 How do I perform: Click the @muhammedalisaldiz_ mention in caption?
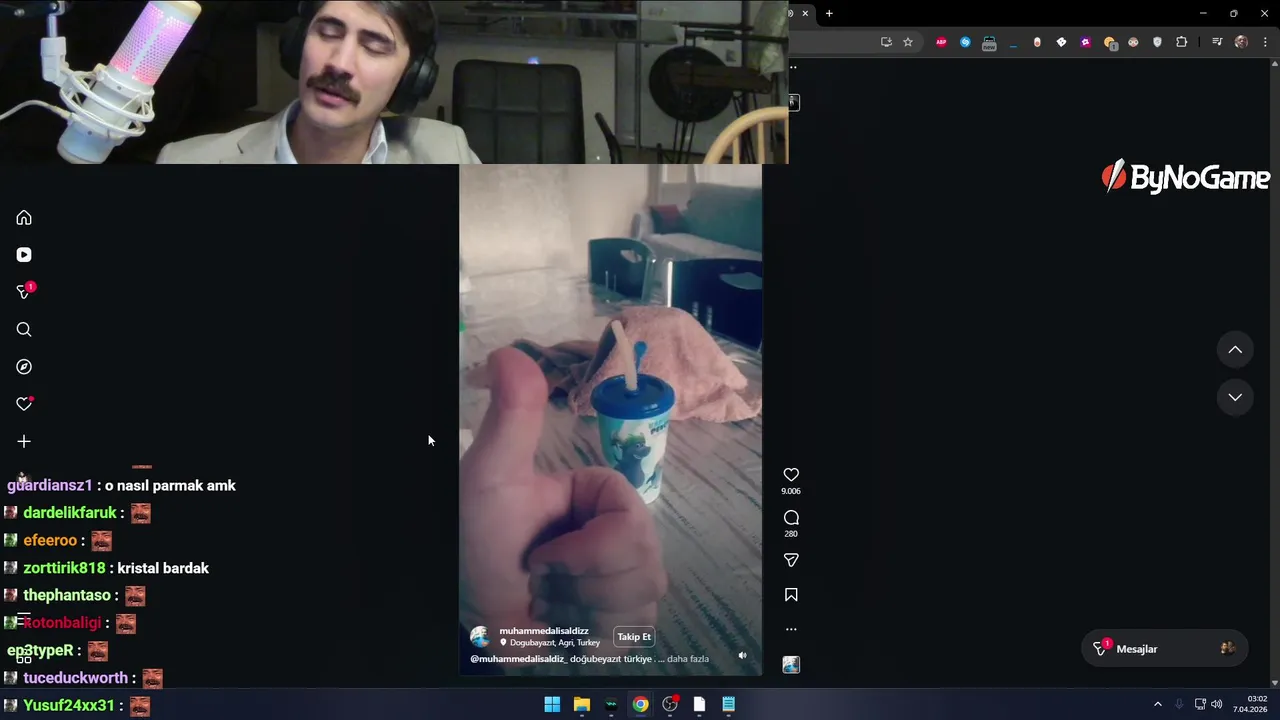coord(518,659)
